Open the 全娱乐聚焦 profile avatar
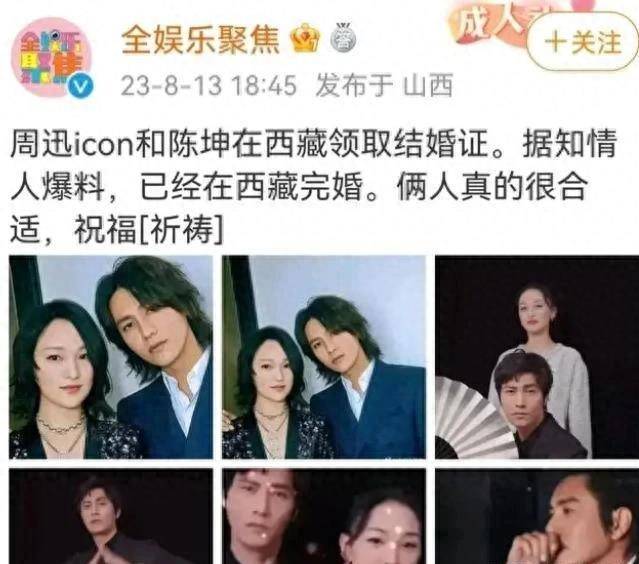Viewport: 639px width, 564px height. click(x=52, y=57)
